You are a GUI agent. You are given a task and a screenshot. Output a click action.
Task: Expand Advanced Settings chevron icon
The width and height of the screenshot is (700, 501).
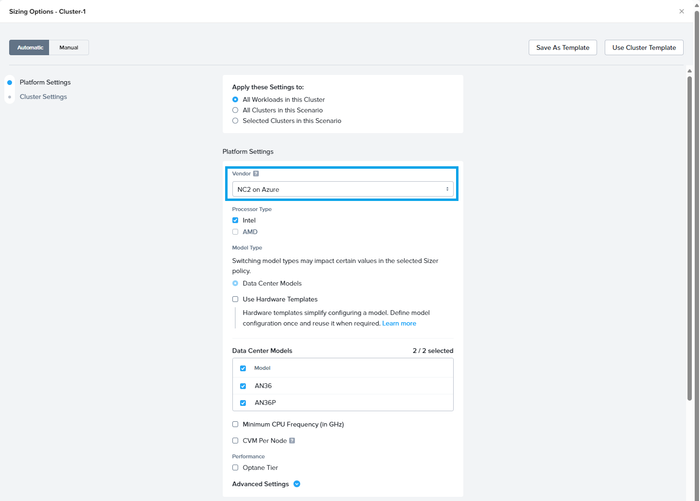(297, 484)
